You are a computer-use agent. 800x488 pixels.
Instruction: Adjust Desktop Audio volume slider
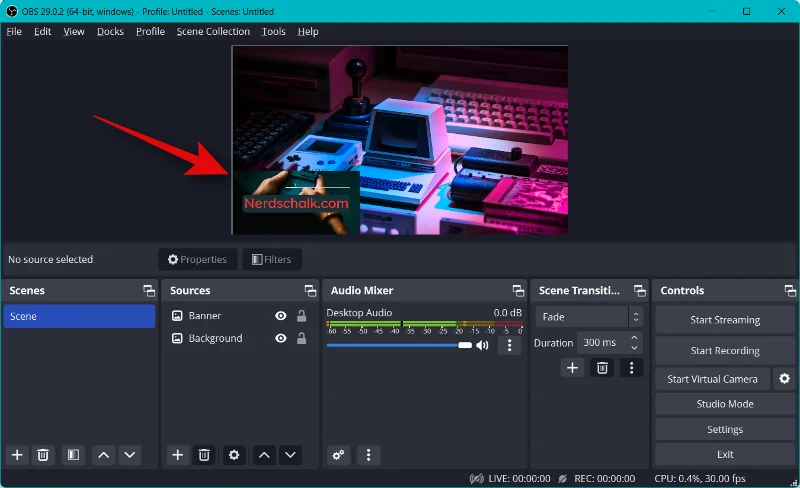(399, 346)
